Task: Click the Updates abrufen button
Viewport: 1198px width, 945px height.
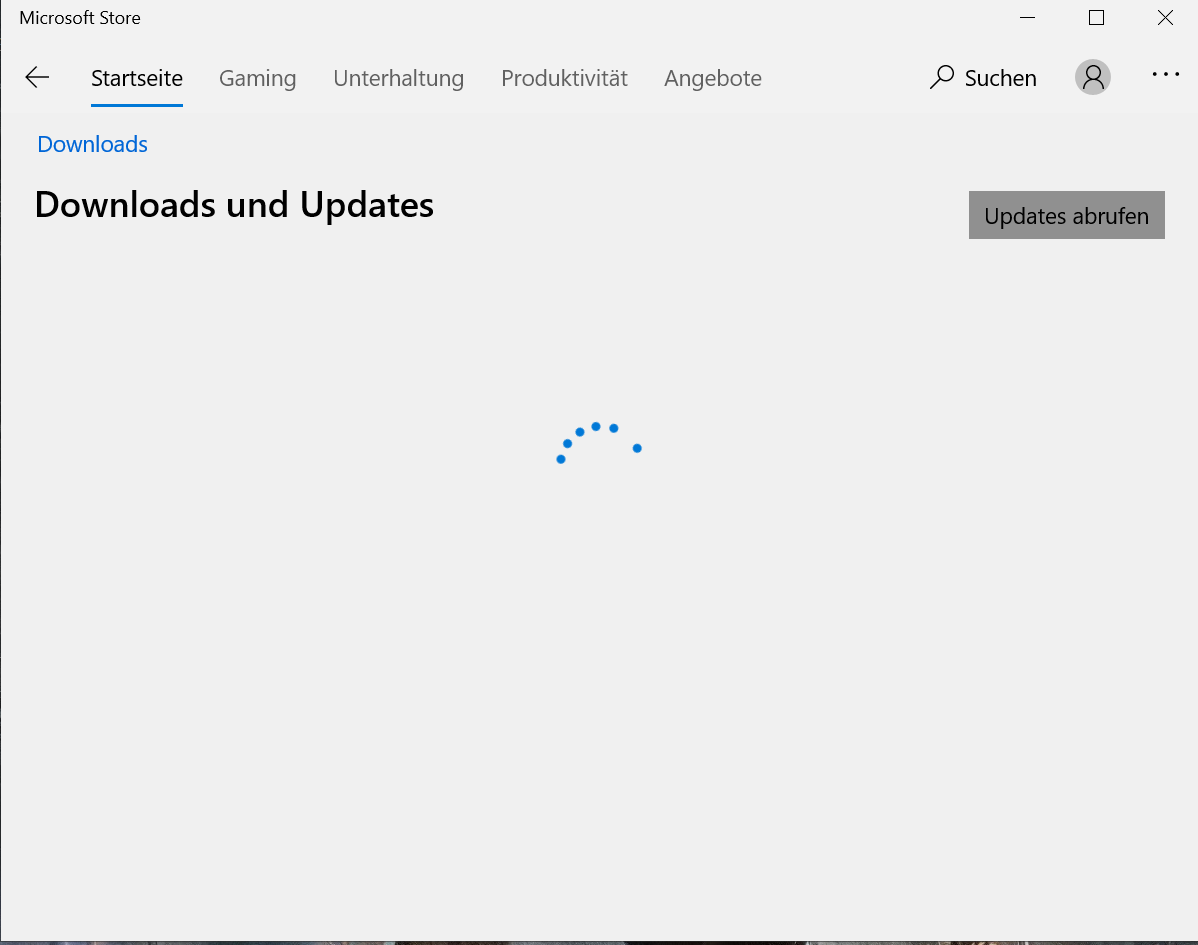Action: [x=1067, y=215]
